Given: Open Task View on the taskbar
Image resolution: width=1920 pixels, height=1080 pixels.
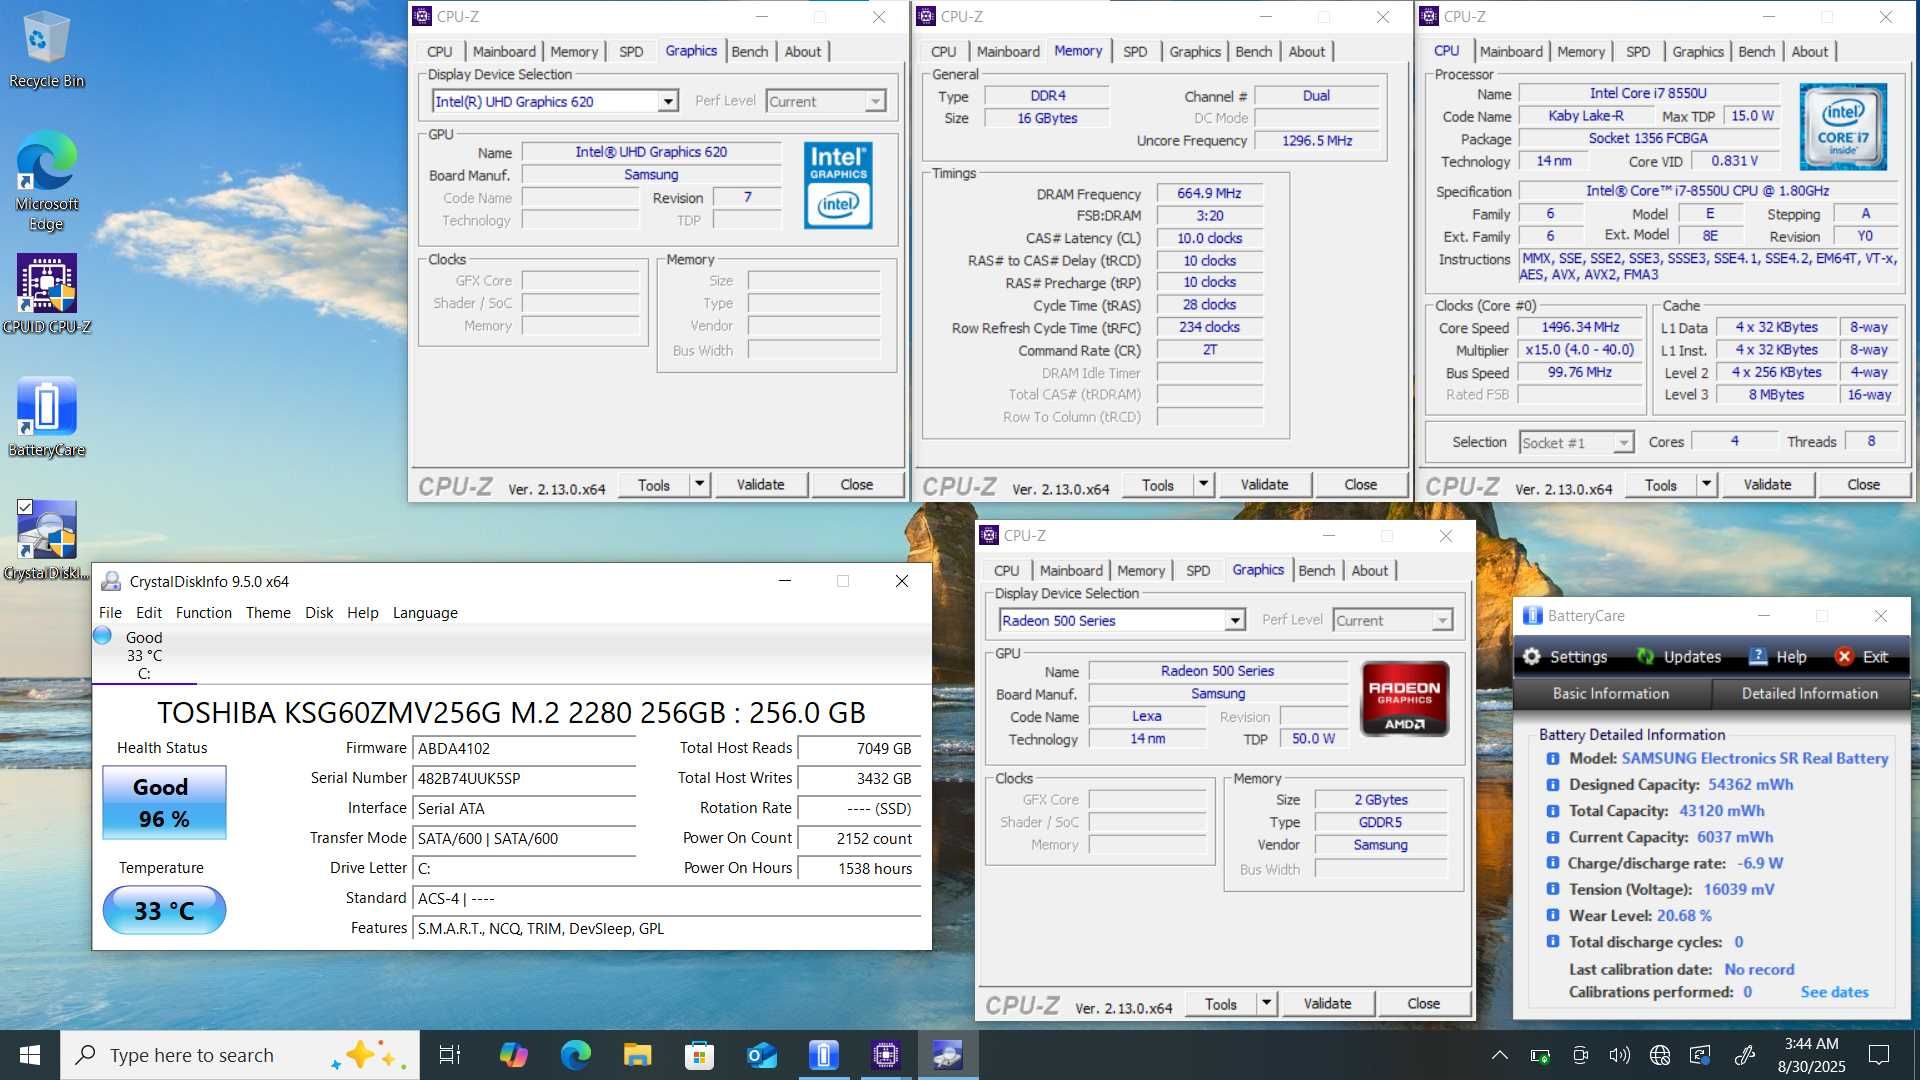Looking at the screenshot, I should pyautogui.click(x=450, y=1055).
